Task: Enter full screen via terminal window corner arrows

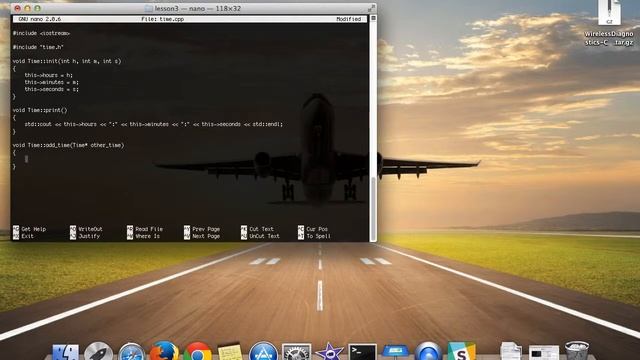Action: [371, 8]
